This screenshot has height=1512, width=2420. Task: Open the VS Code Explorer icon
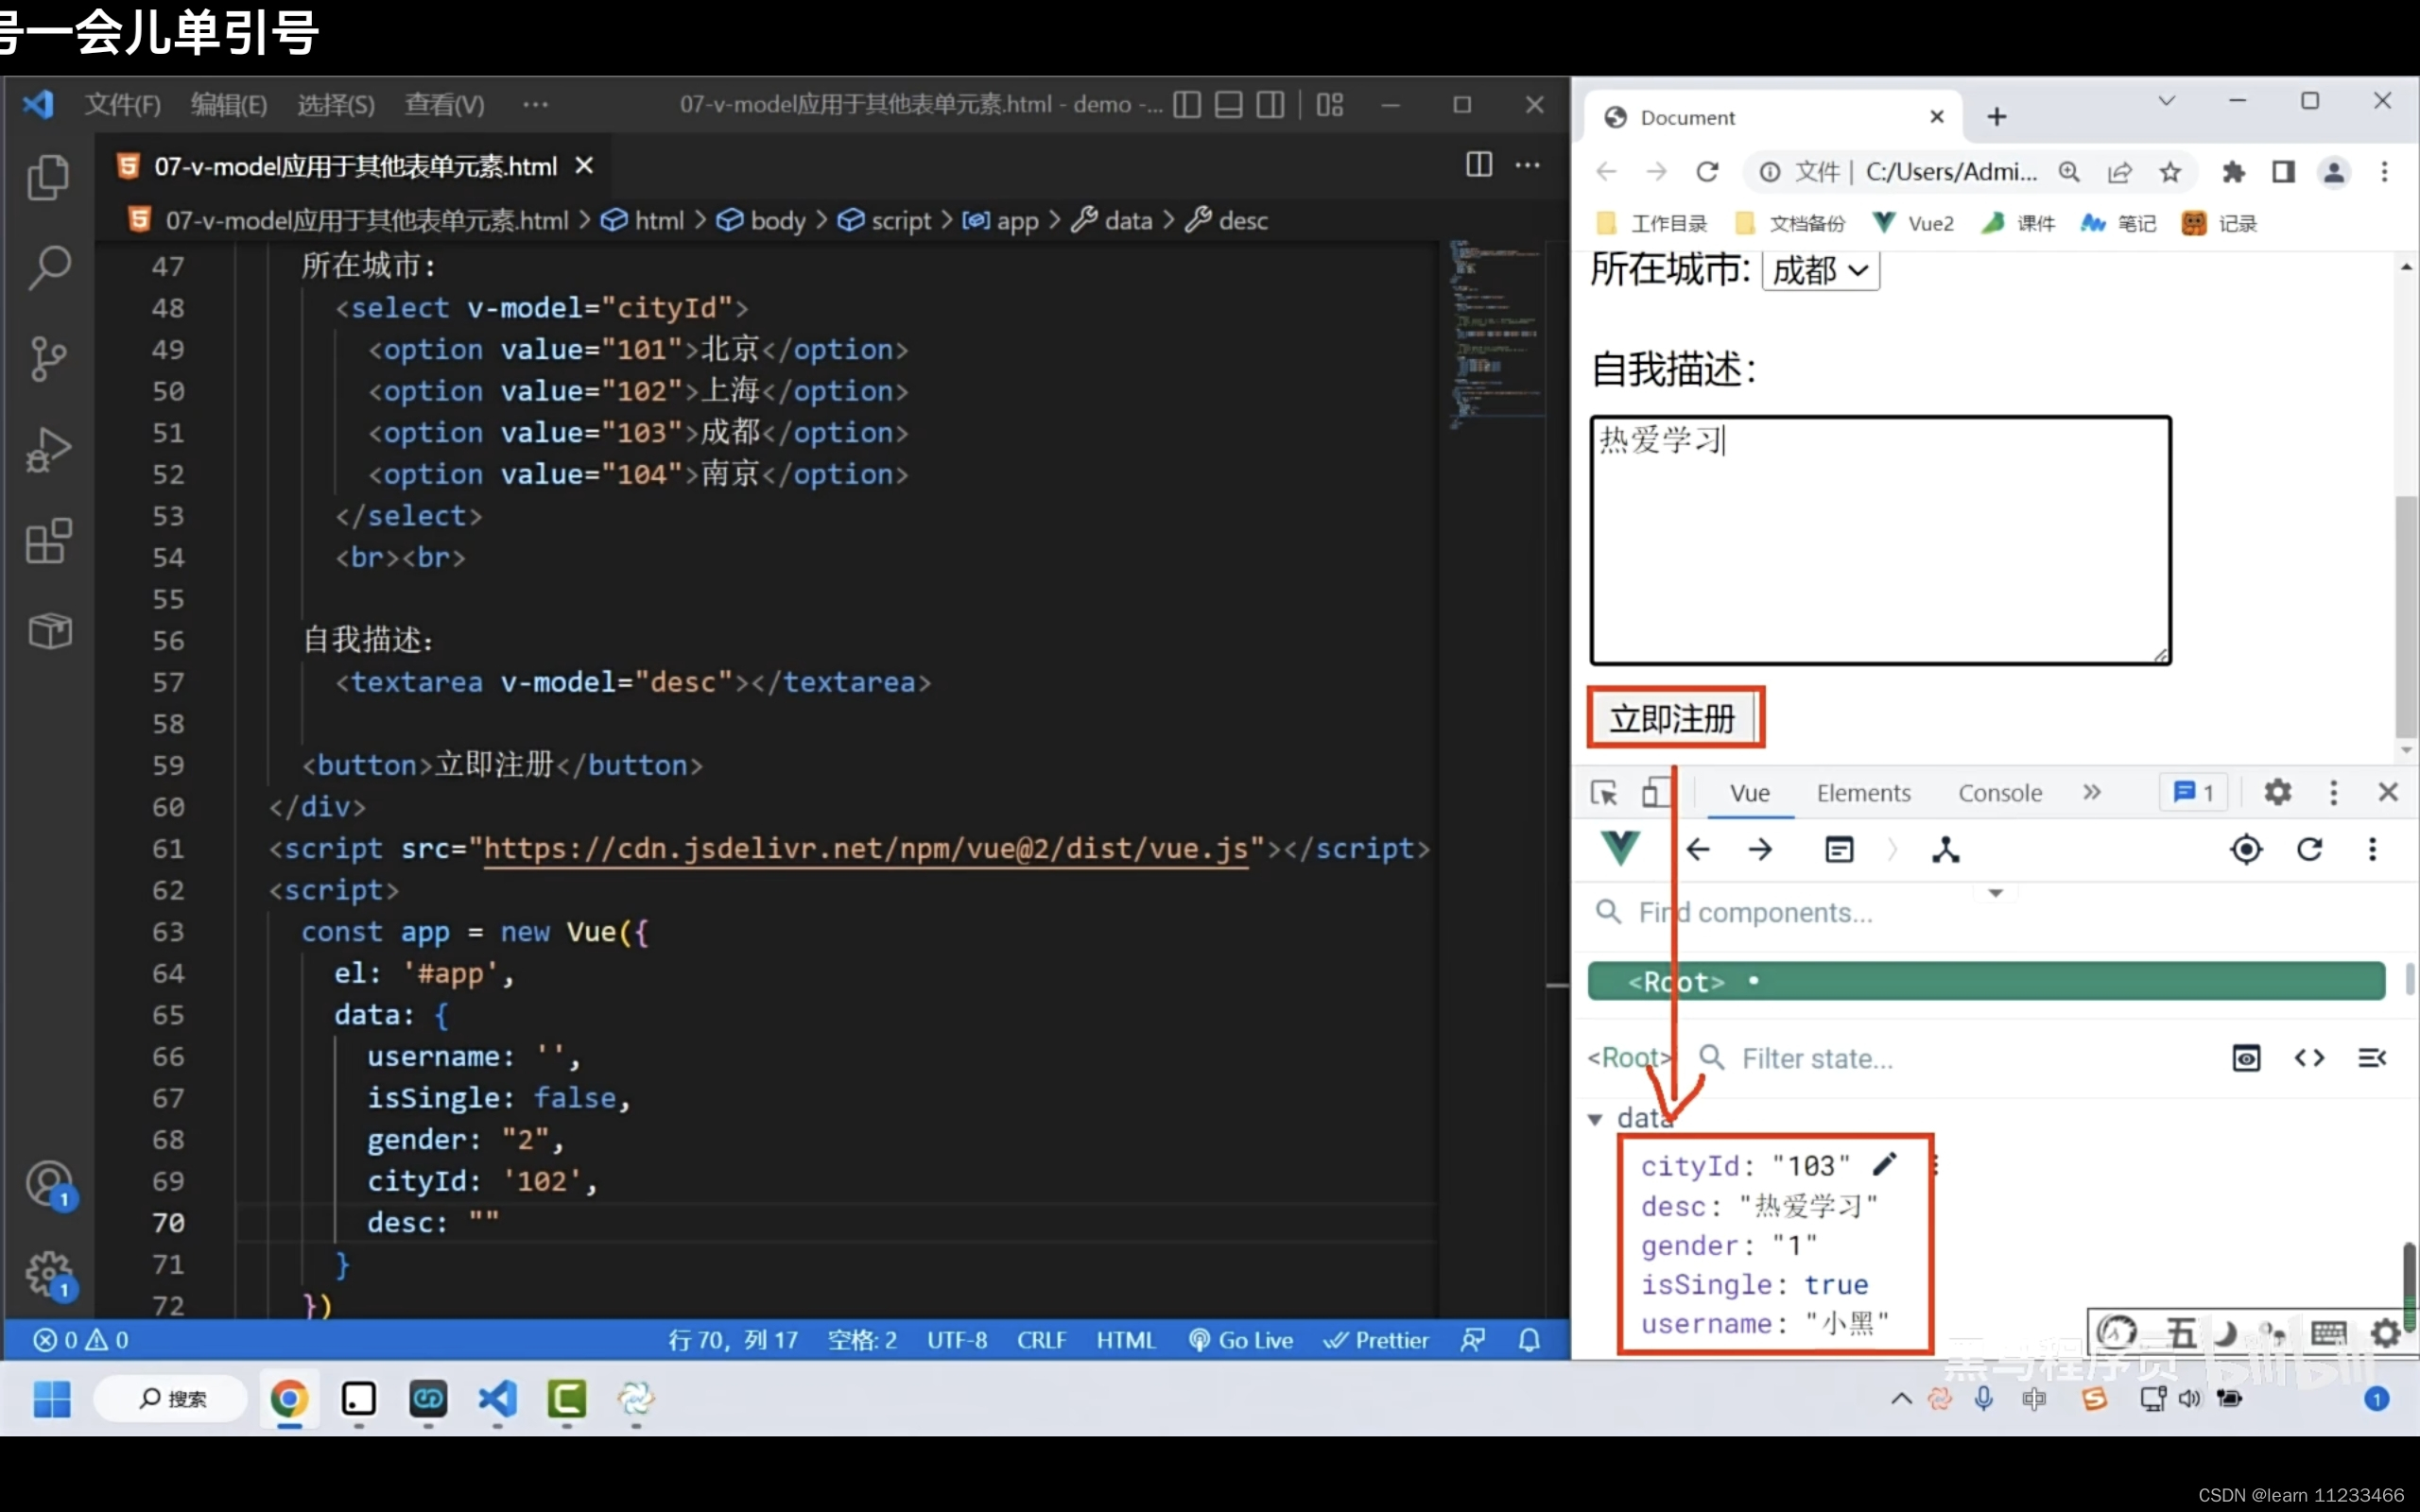pos(48,178)
